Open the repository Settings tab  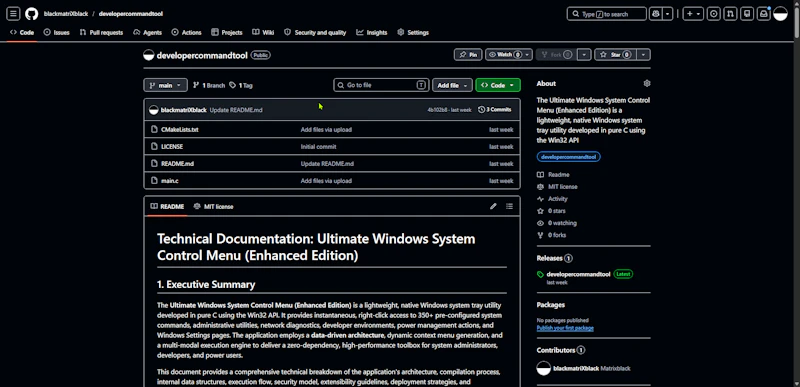(413, 33)
